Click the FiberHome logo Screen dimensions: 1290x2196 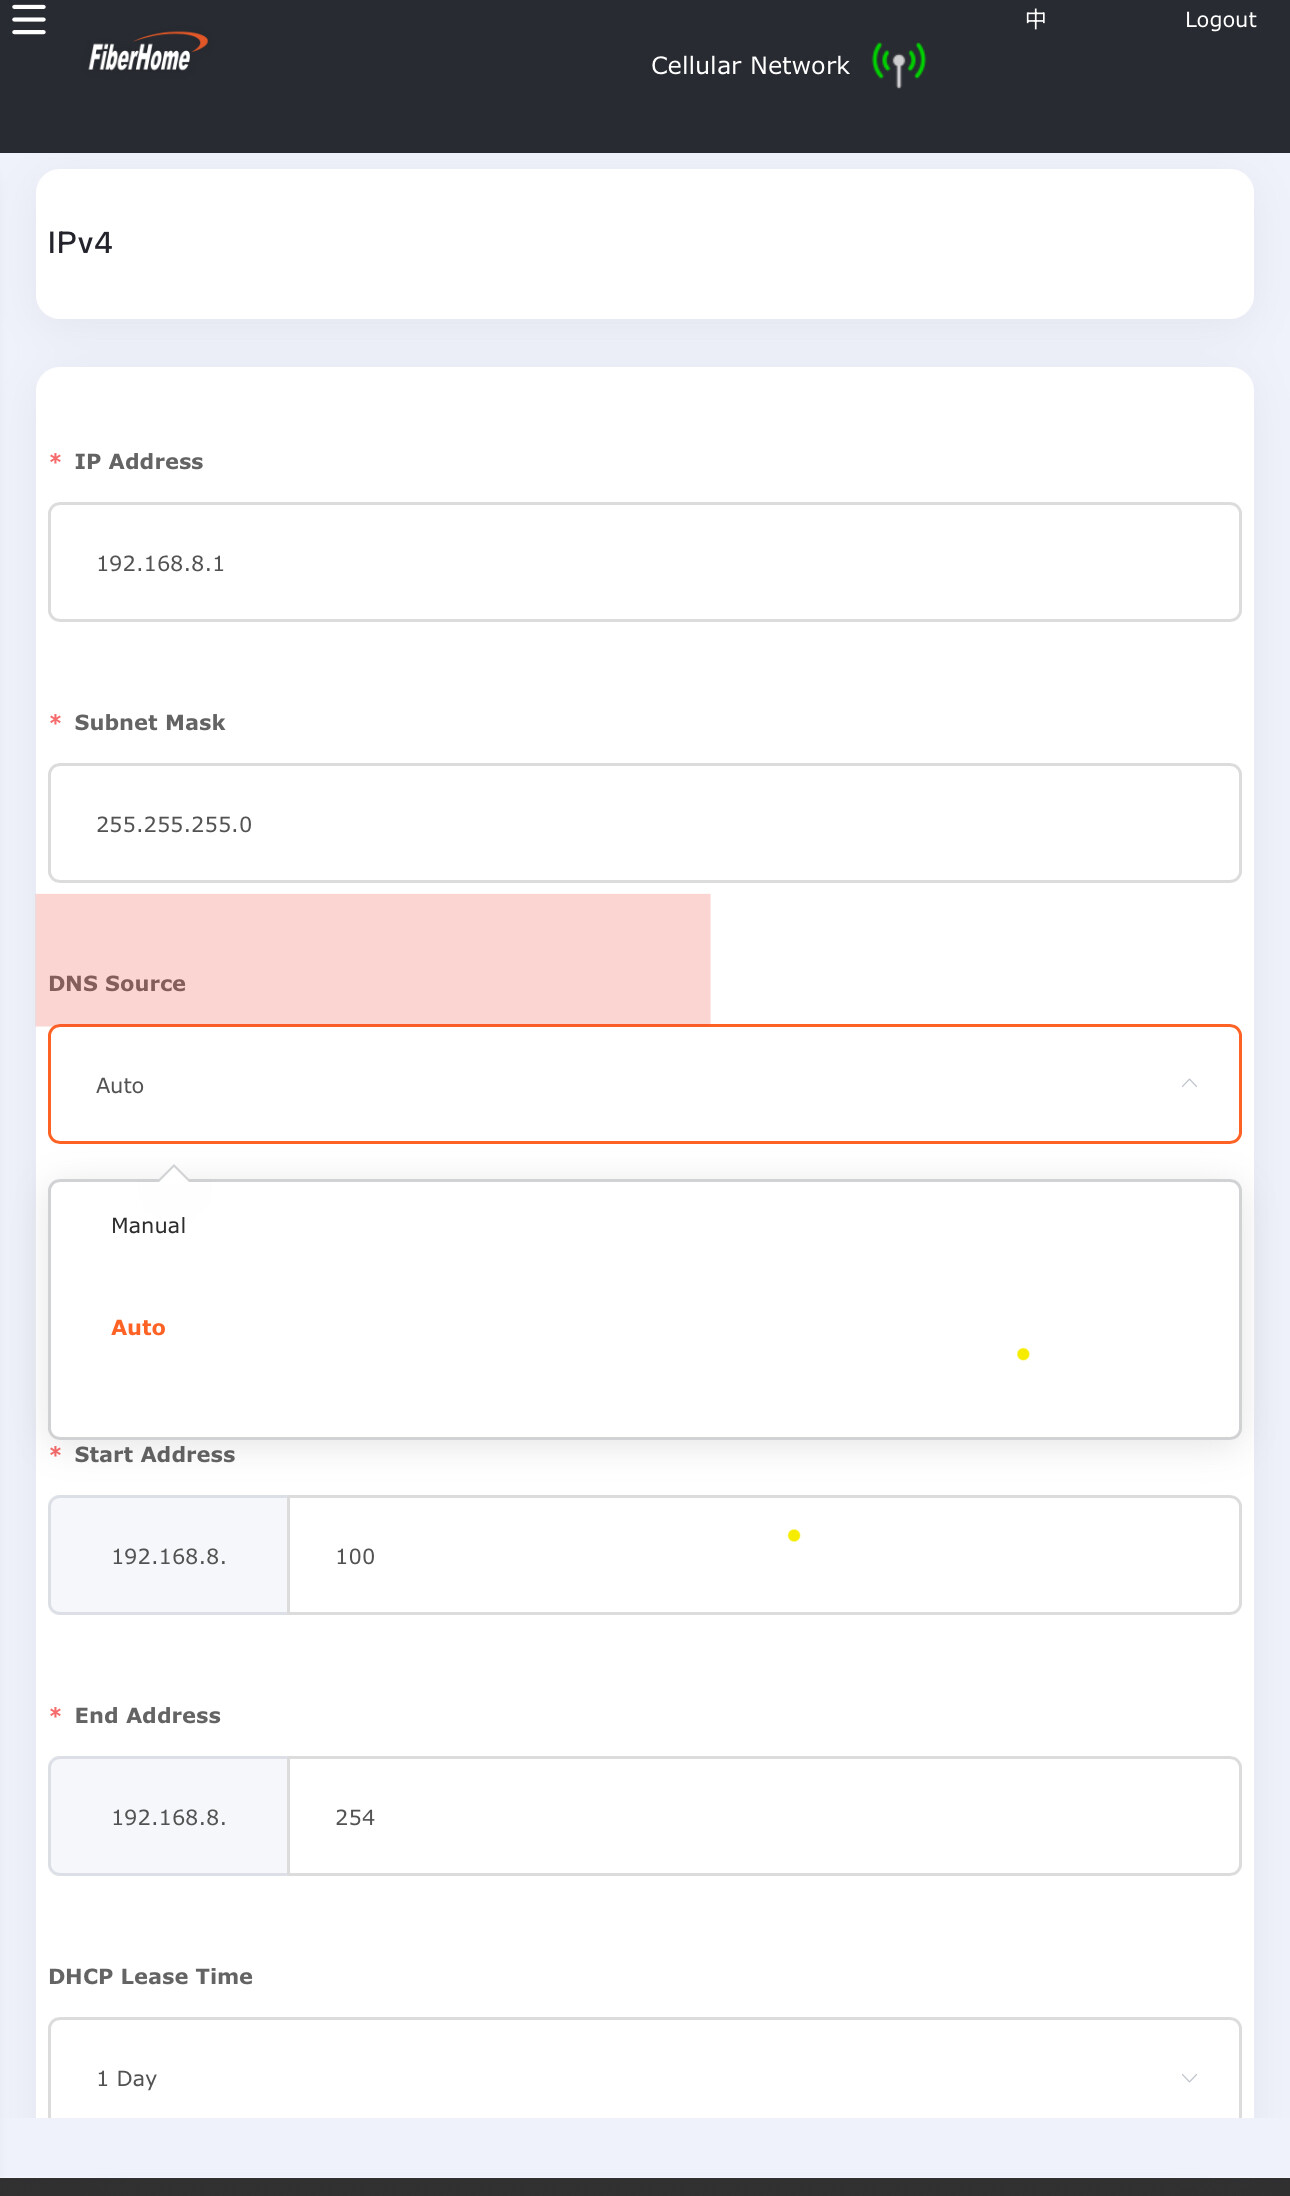click(x=146, y=55)
